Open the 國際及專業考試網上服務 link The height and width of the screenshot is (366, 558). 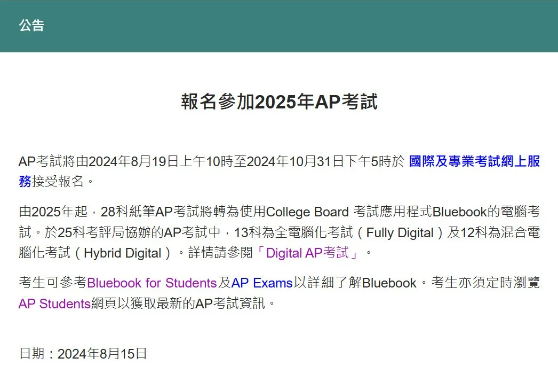[x=474, y=161]
